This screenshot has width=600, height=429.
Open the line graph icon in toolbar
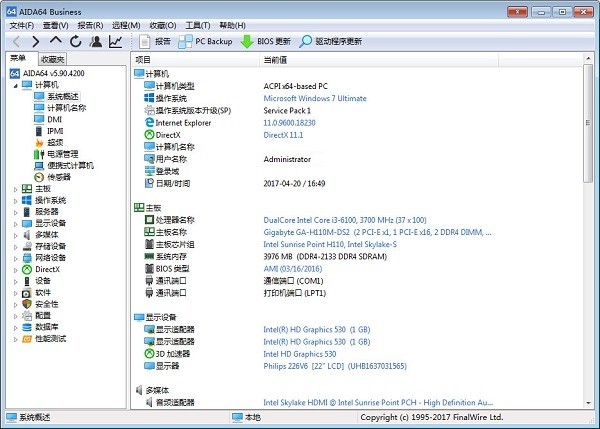[x=116, y=42]
